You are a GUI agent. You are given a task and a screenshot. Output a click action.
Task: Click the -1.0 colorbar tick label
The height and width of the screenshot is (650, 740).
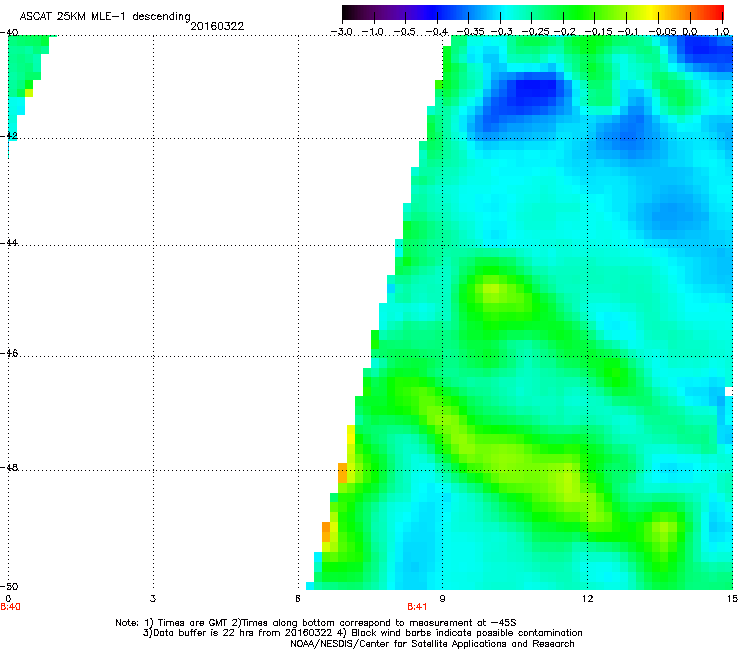[x=373, y=32]
